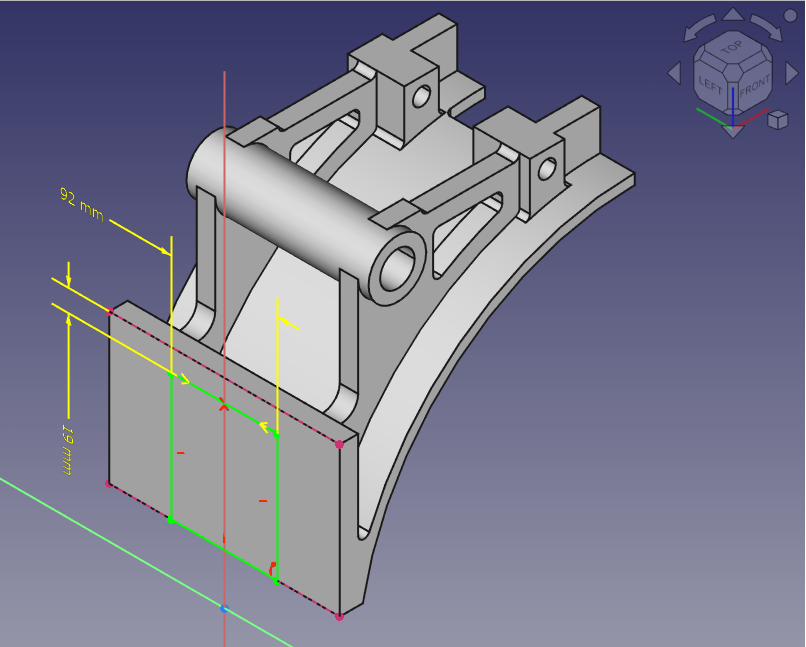The image size is (806, 647).
Task: Rotate view with clockwise curved arrow
Action: (766, 27)
